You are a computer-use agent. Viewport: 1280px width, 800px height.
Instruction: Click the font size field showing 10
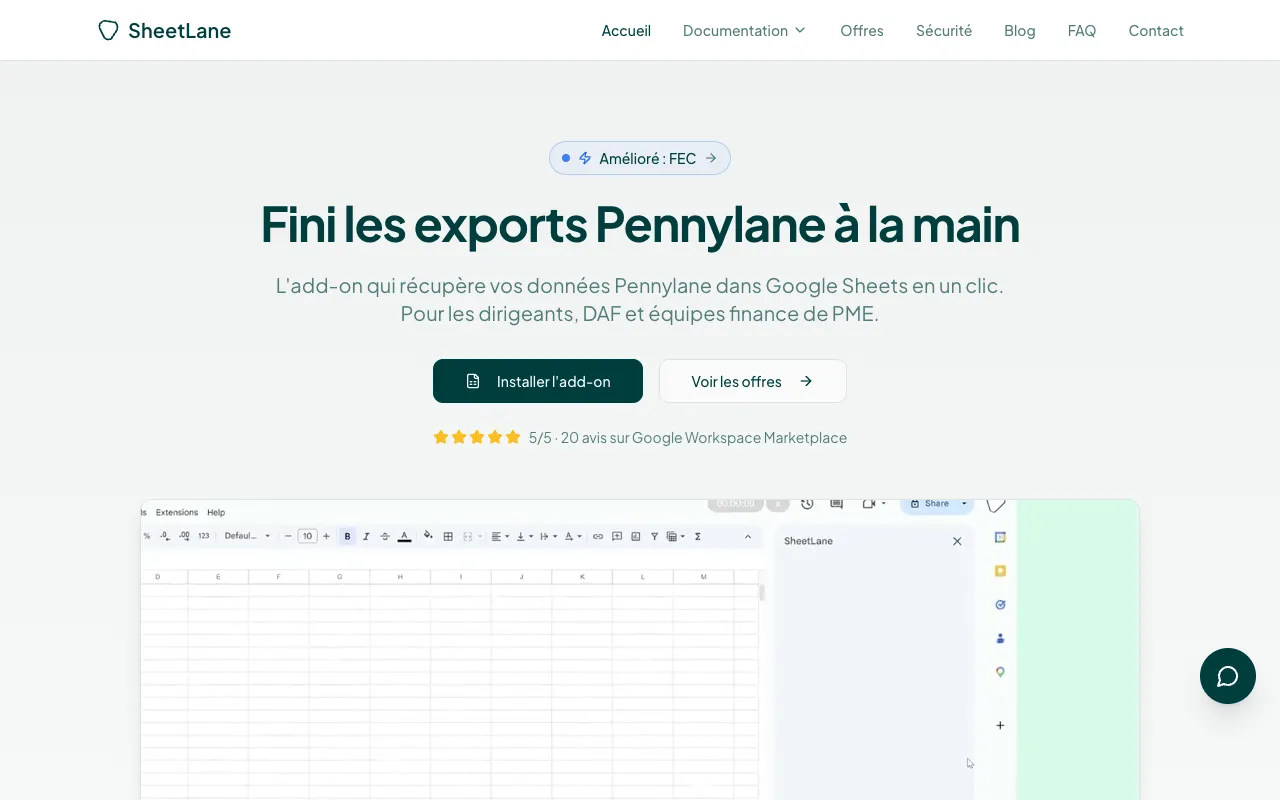[307, 536]
